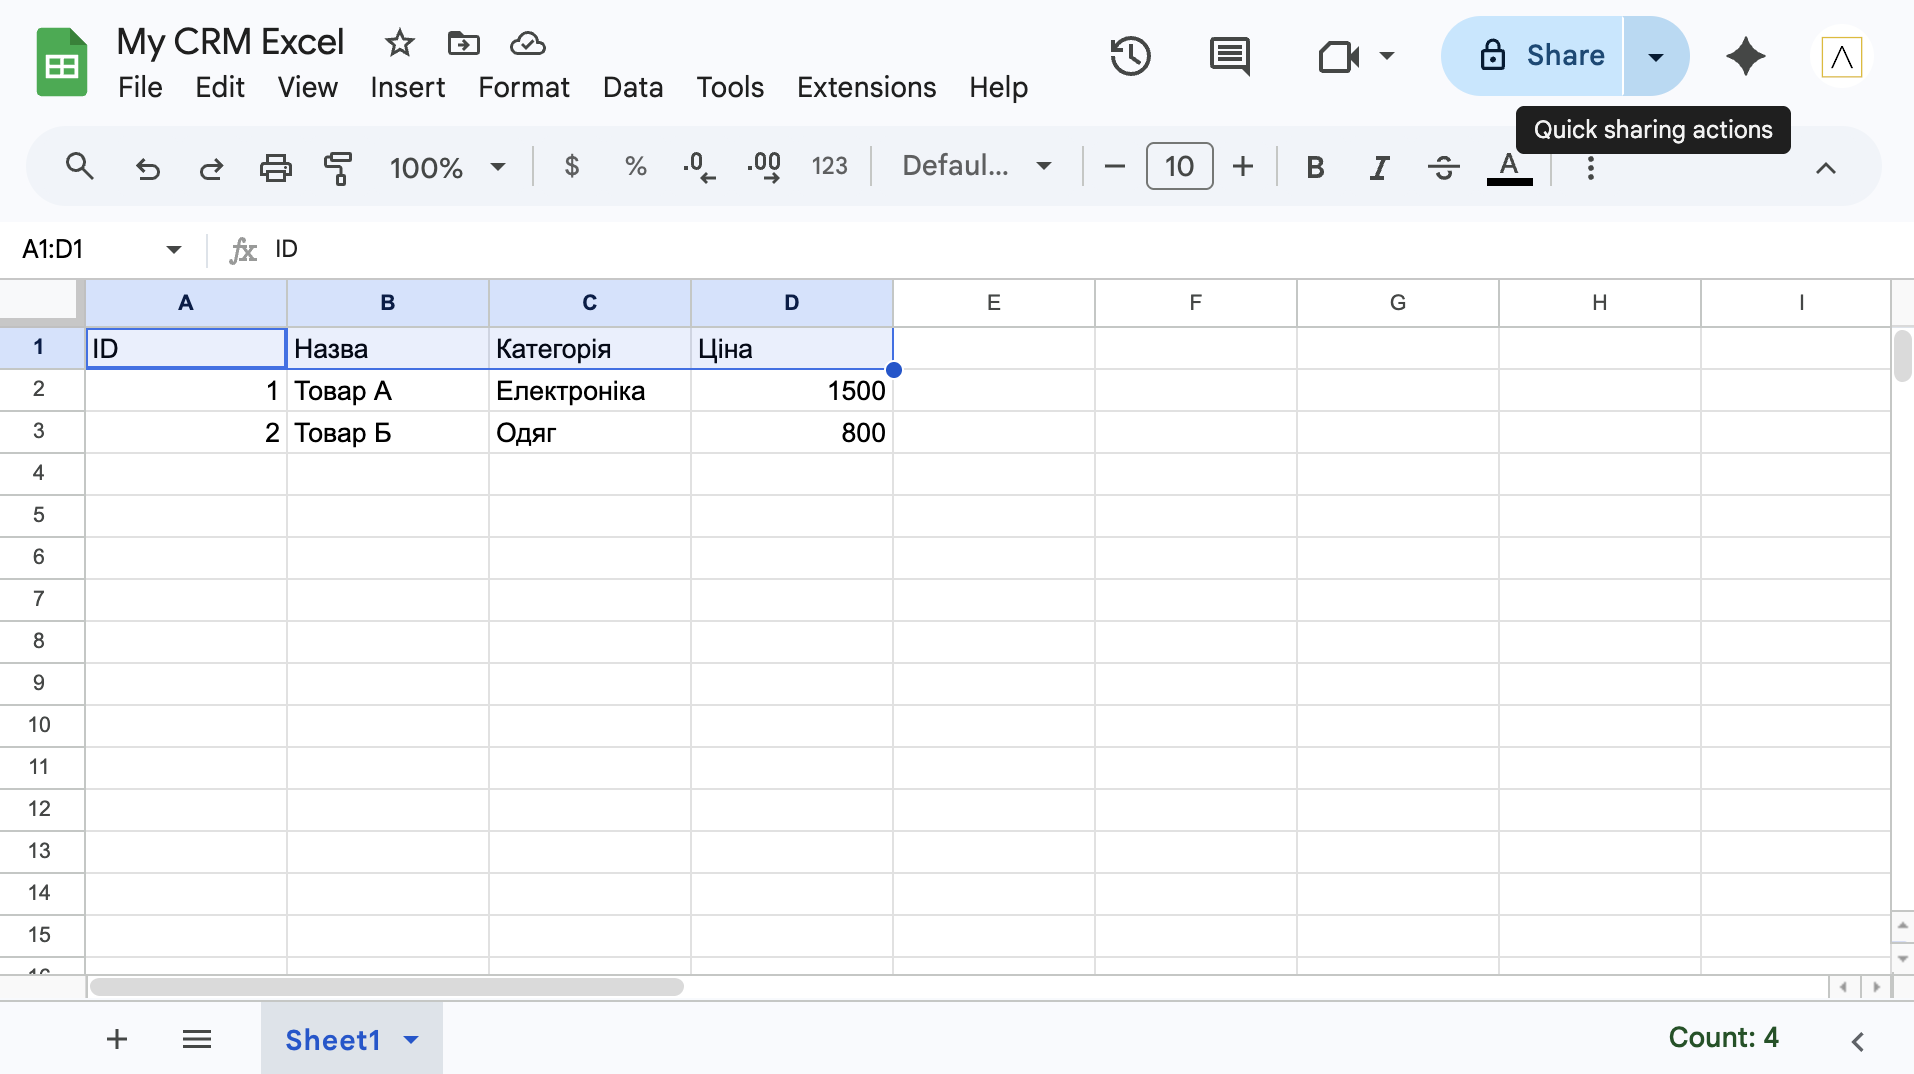This screenshot has width=1914, height=1074.
Task: Open the text color picker
Action: click(x=1509, y=167)
